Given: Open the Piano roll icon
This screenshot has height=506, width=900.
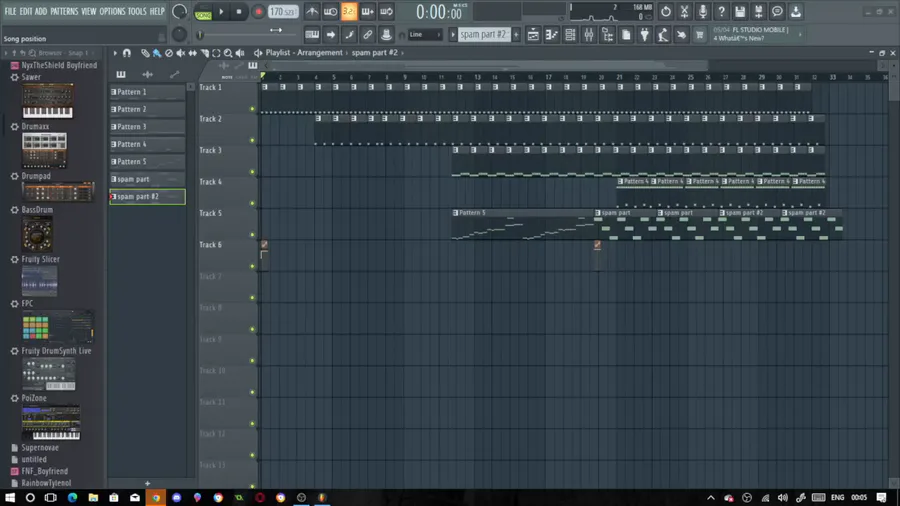Looking at the screenshot, I should (552, 35).
